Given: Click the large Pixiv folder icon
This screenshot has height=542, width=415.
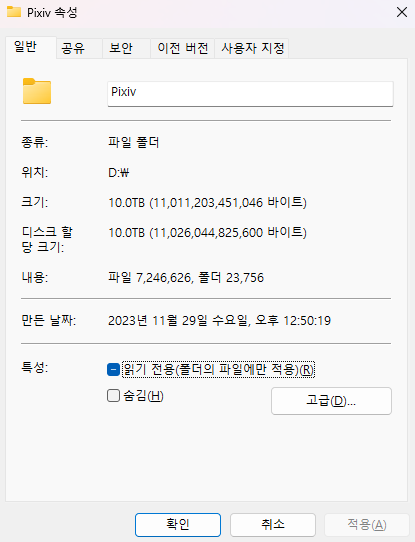Looking at the screenshot, I should coord(37,91).
